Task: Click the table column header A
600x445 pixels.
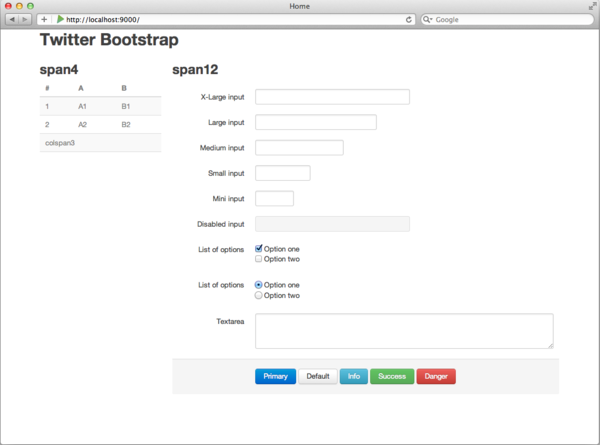Action: [x=81, y=88]
